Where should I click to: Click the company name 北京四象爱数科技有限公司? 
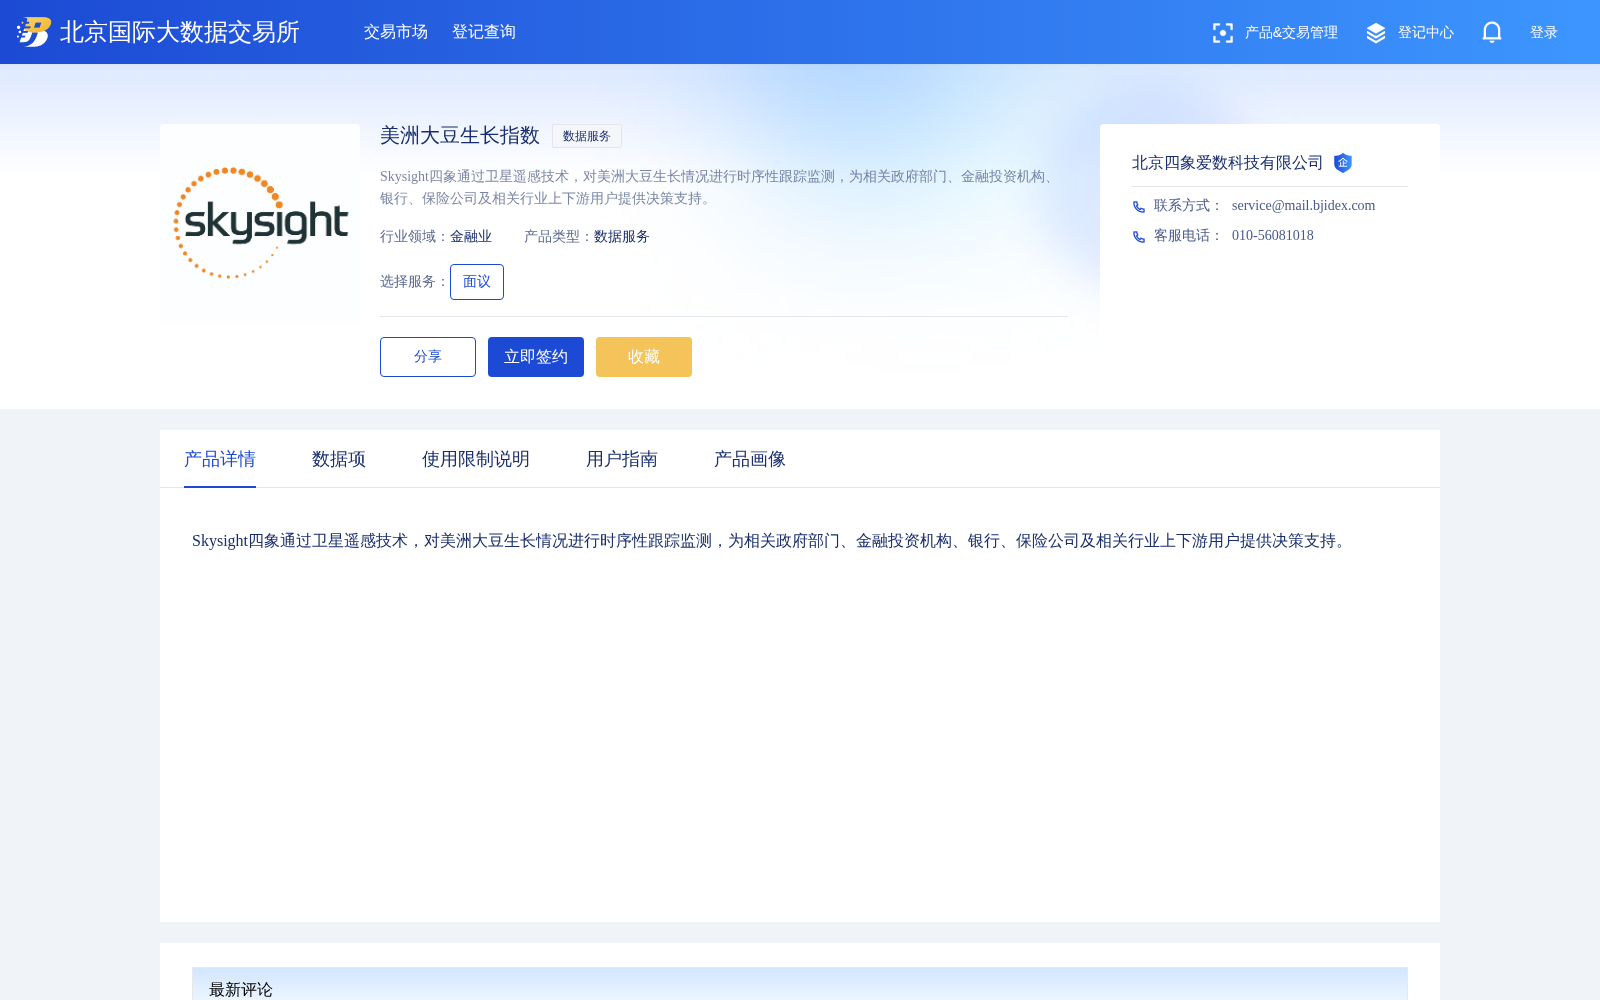[1228, 163]
